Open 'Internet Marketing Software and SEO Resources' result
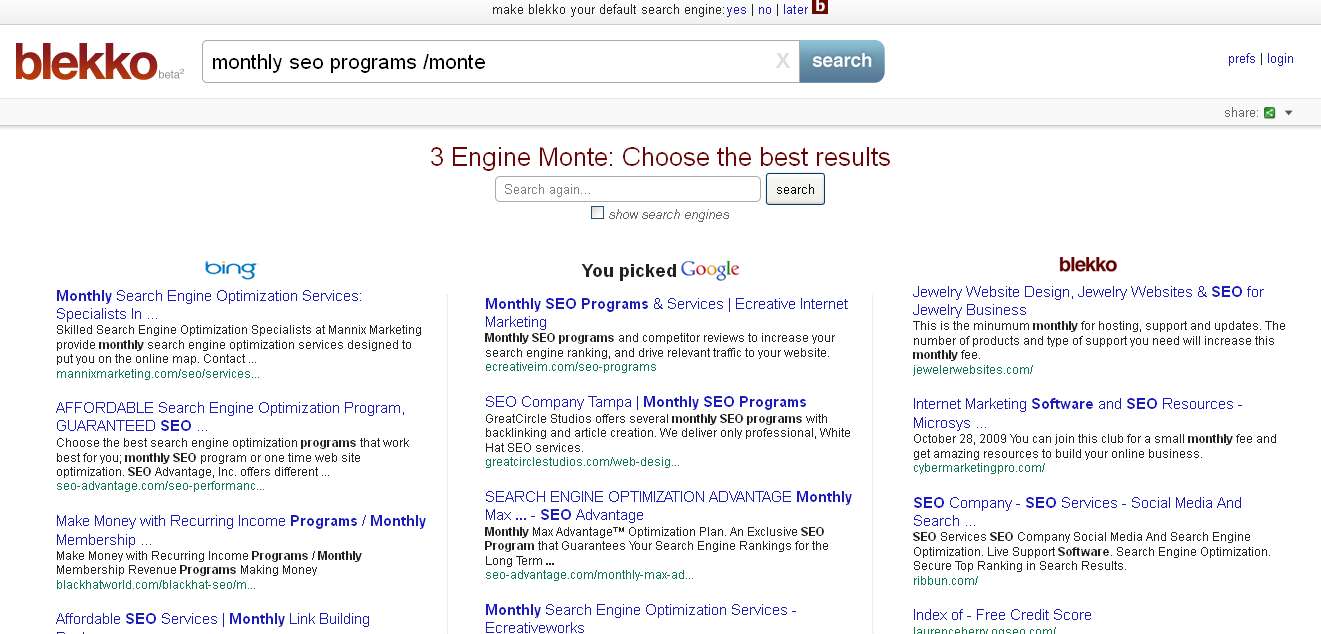Screen dimensions: 1321x634 tap(1078, 413)
